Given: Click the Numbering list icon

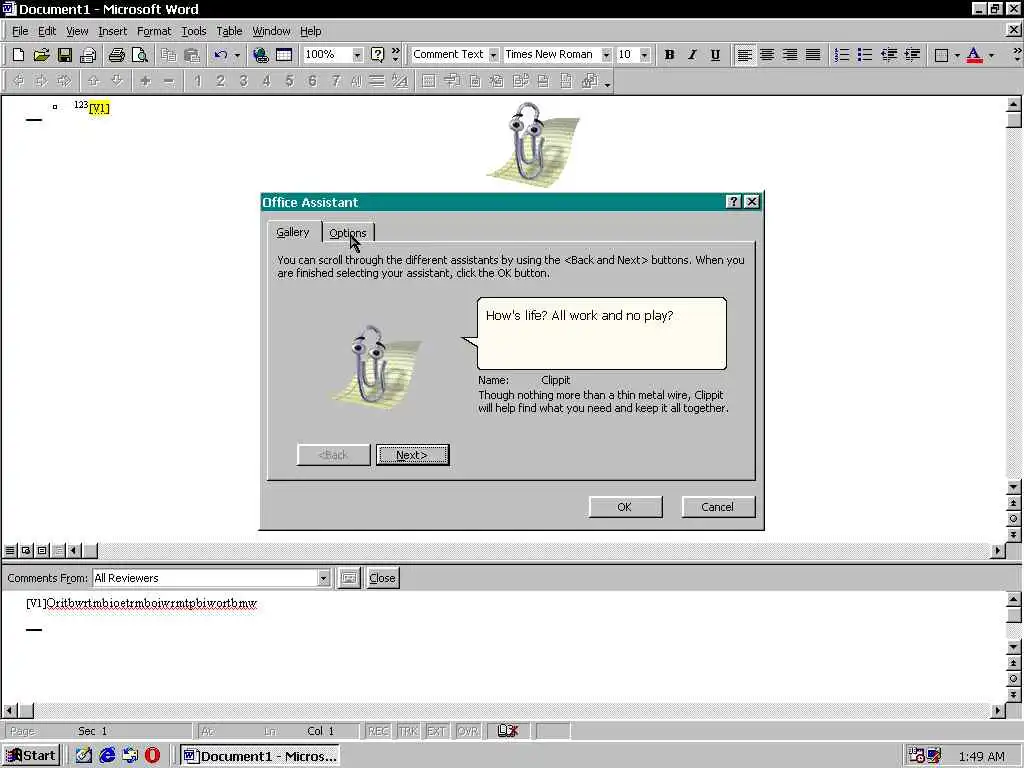Looking at the screenshot, I should [x=842, y=55].
